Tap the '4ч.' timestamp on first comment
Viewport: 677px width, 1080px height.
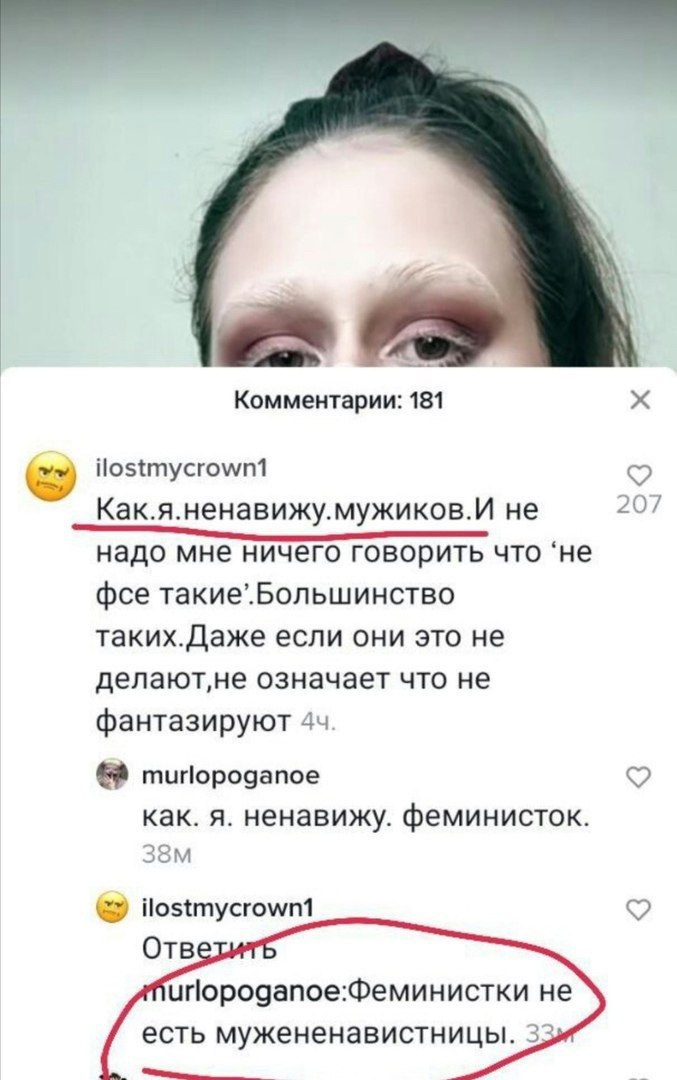coord(319,723)
